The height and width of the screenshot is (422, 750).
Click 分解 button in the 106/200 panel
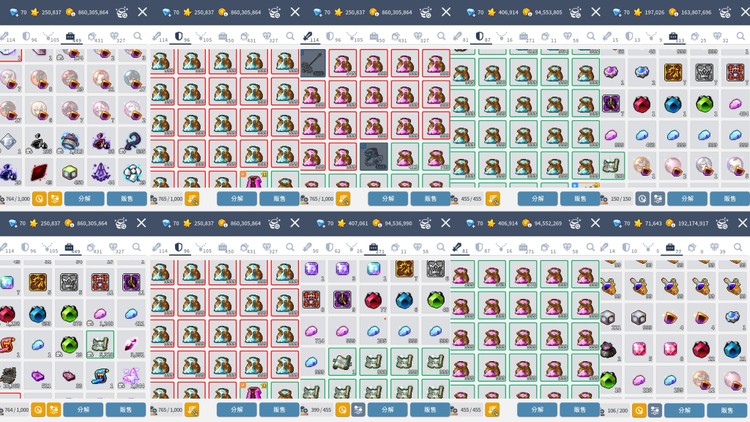click(684, 410)
